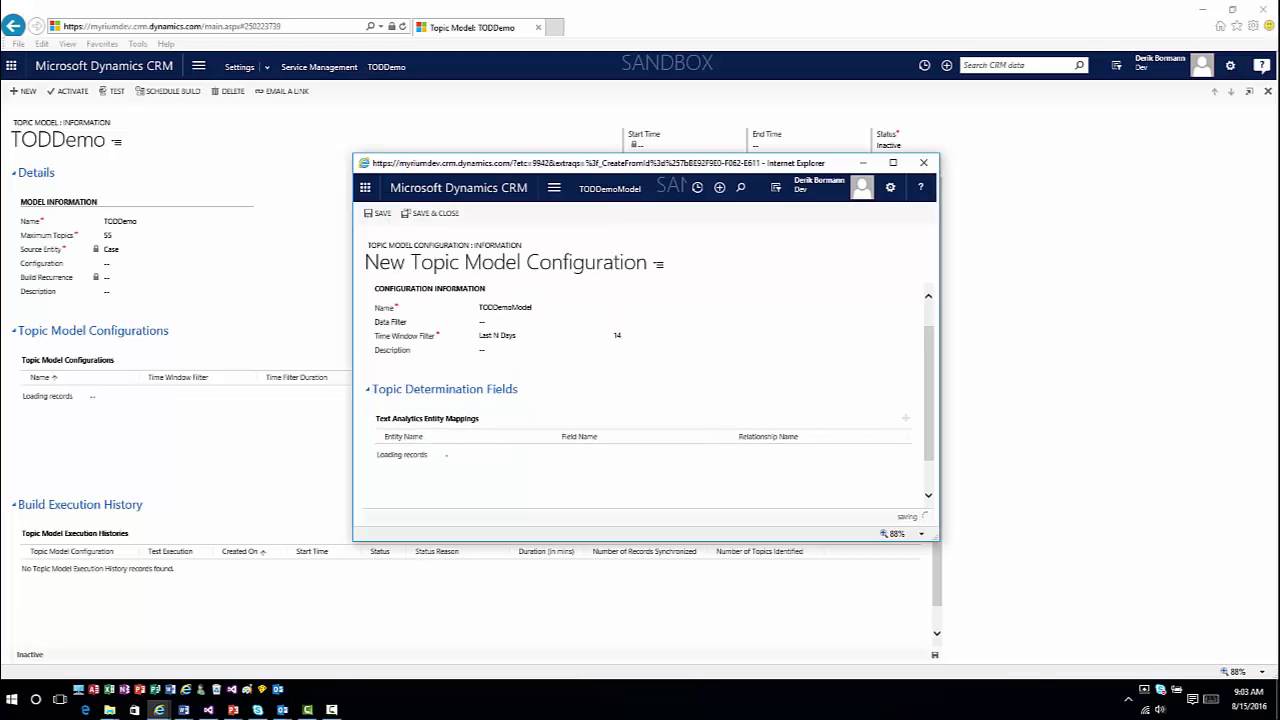Click Name field value TODDemoModel

(505, 307)
